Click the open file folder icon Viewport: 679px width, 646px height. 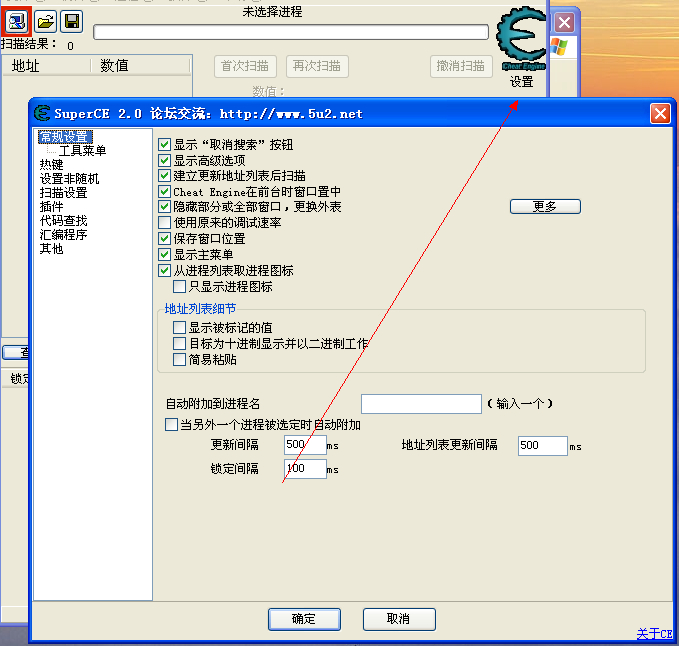(x=45, y=21)
